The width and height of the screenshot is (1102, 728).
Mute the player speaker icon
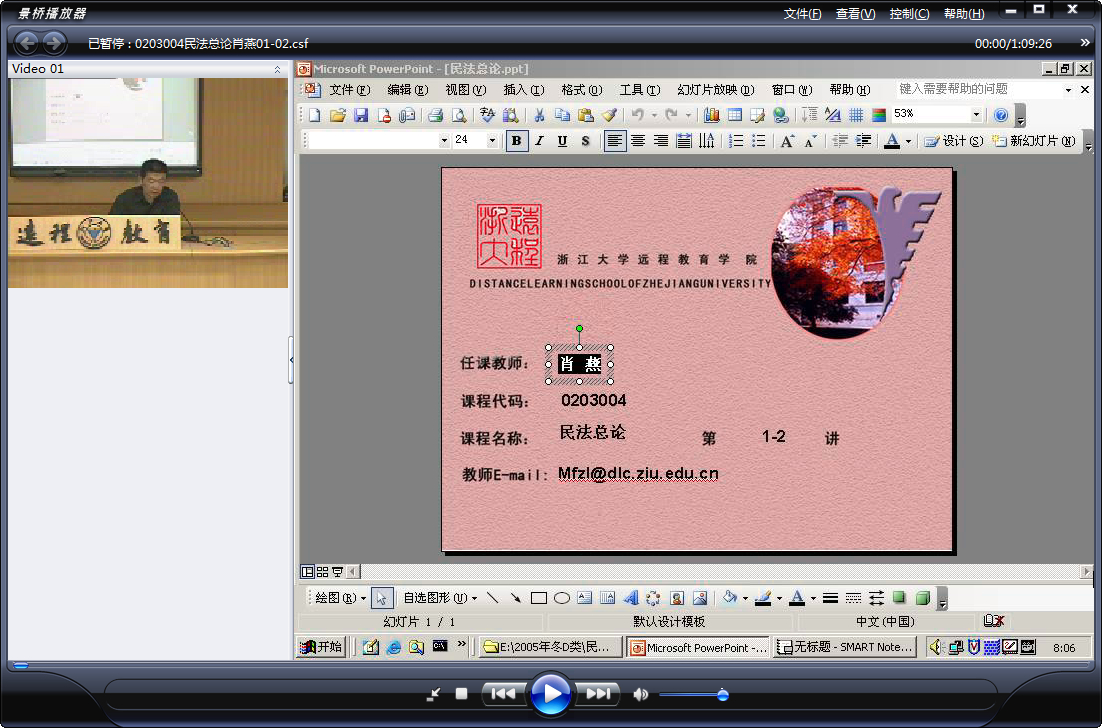[640, 694]
